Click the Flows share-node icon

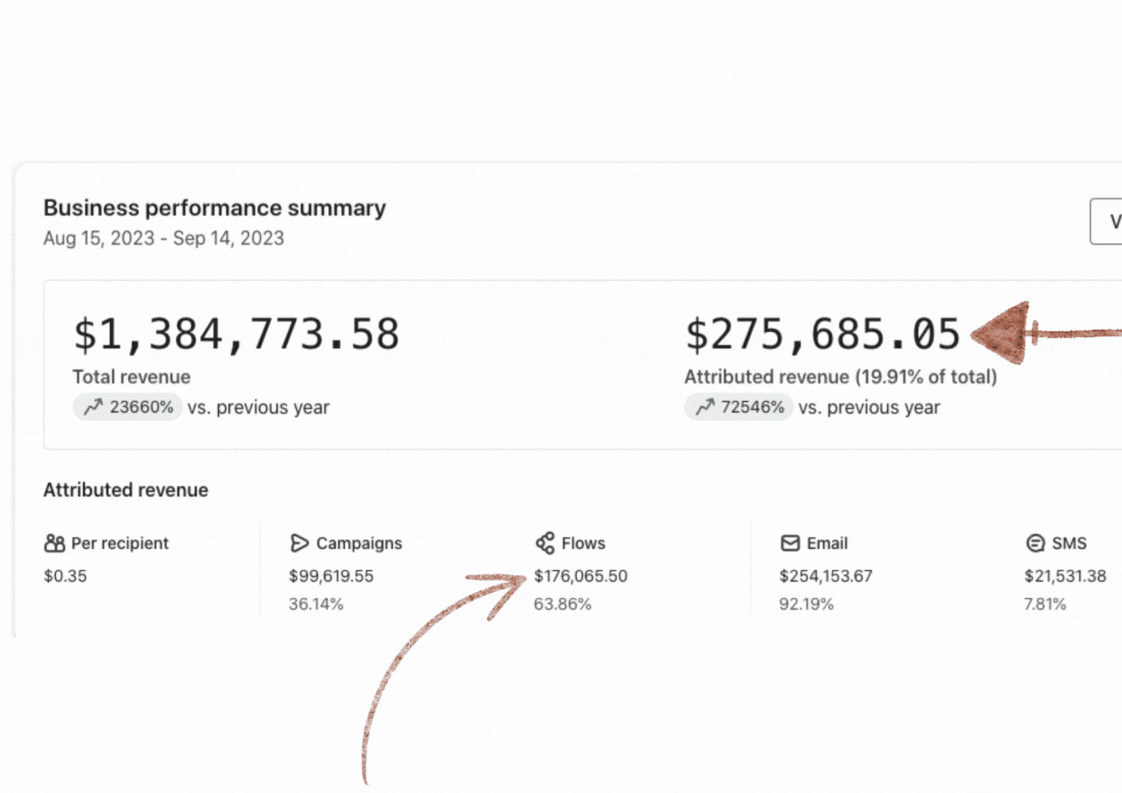tap(545, 543)
